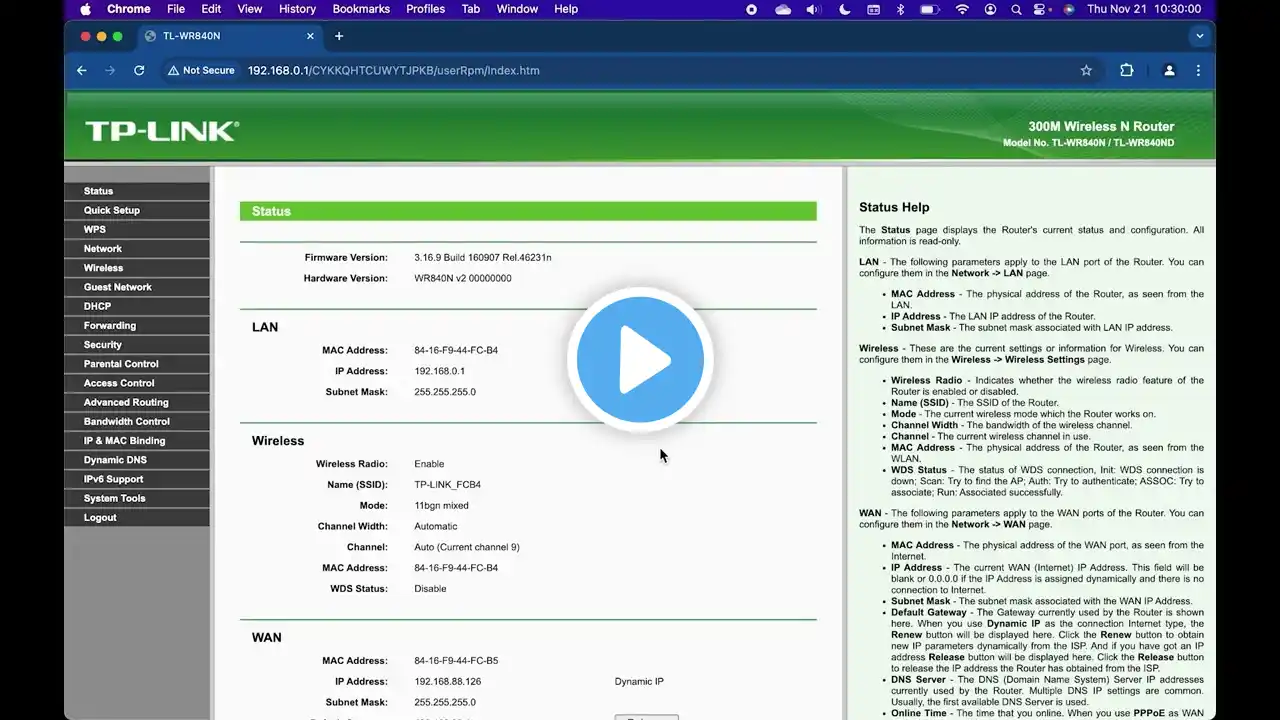Reload the router page
This screenshot has width=1280, height=720.
pyautogui.click(x=139, y=70)
